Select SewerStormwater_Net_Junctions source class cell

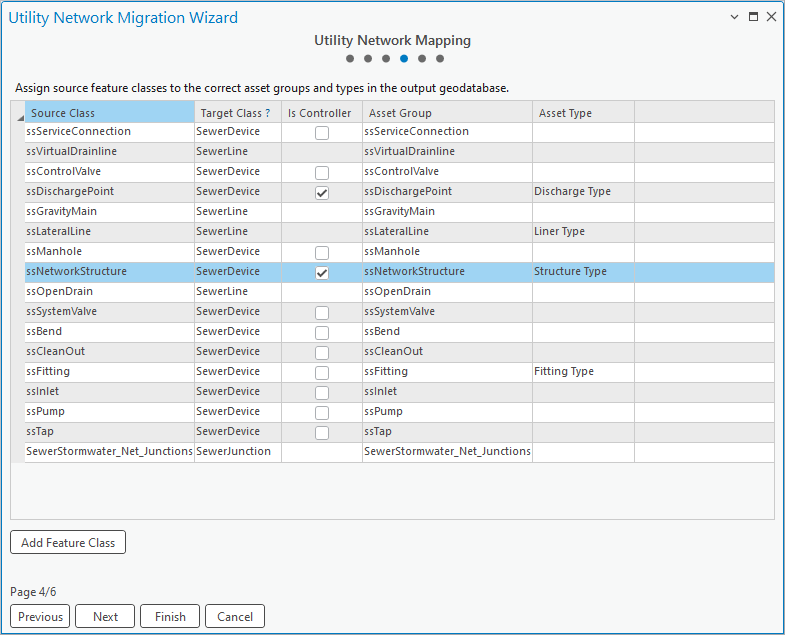point(110,452)
